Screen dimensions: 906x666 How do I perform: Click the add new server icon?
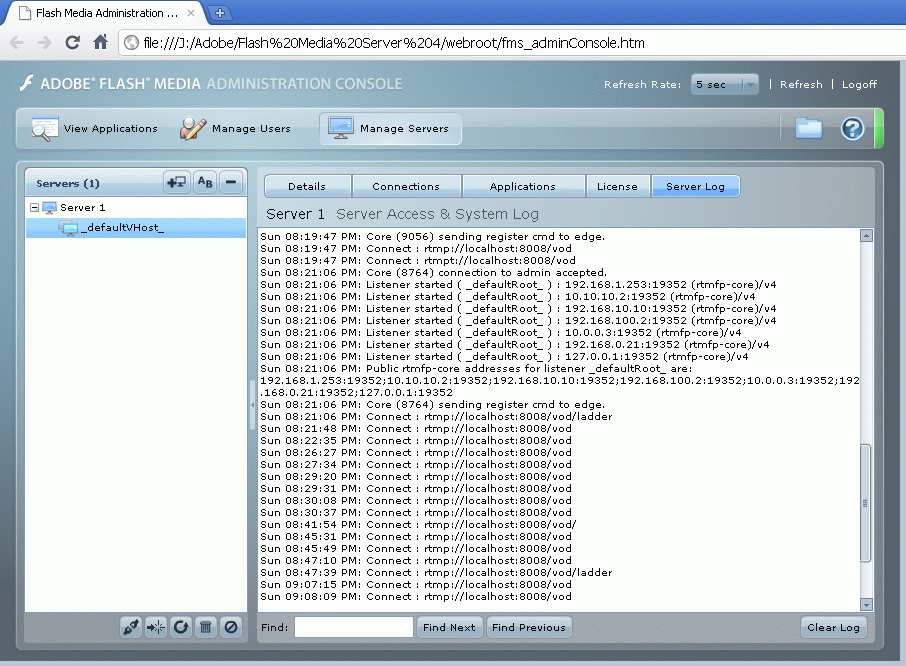tap(176, 183)
